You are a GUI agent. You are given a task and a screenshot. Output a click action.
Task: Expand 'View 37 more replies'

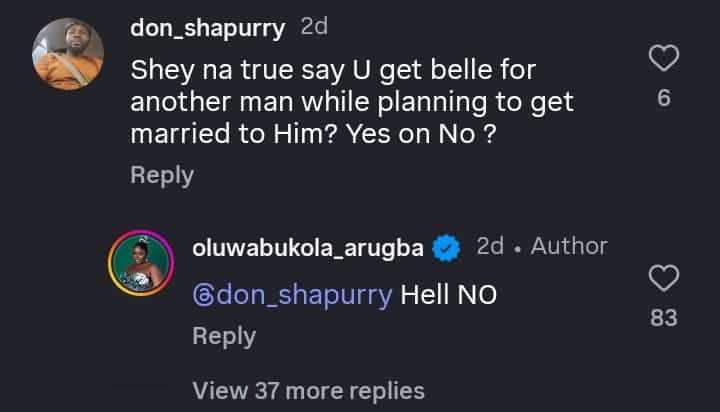pos(308,390)
